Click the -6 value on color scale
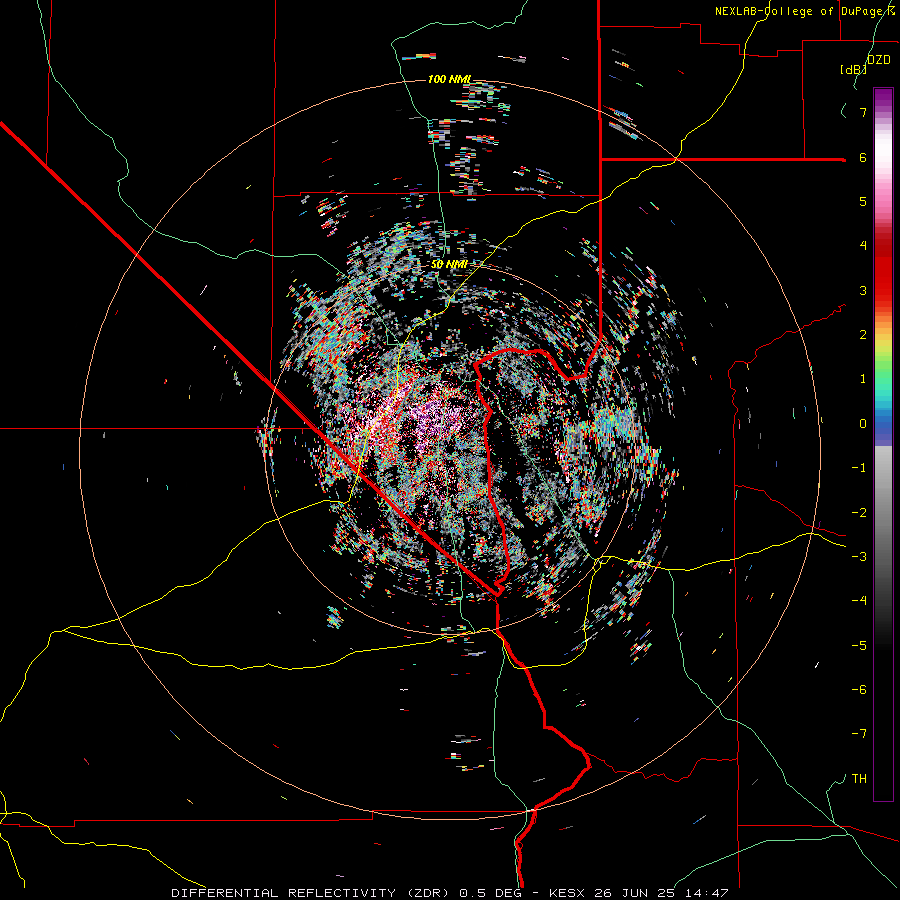Viewport: 900px width, 900px height. [859, 690]
